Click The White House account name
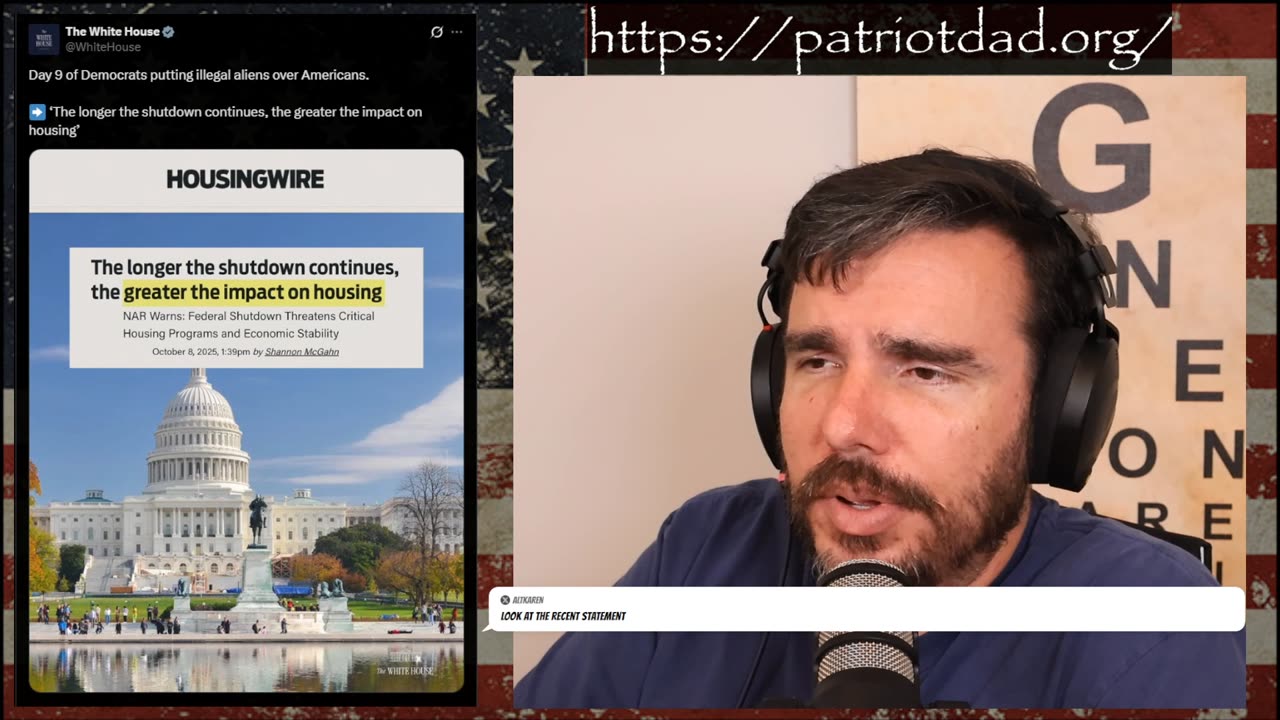Screen dimensions: 1280x720 (112, 32)
